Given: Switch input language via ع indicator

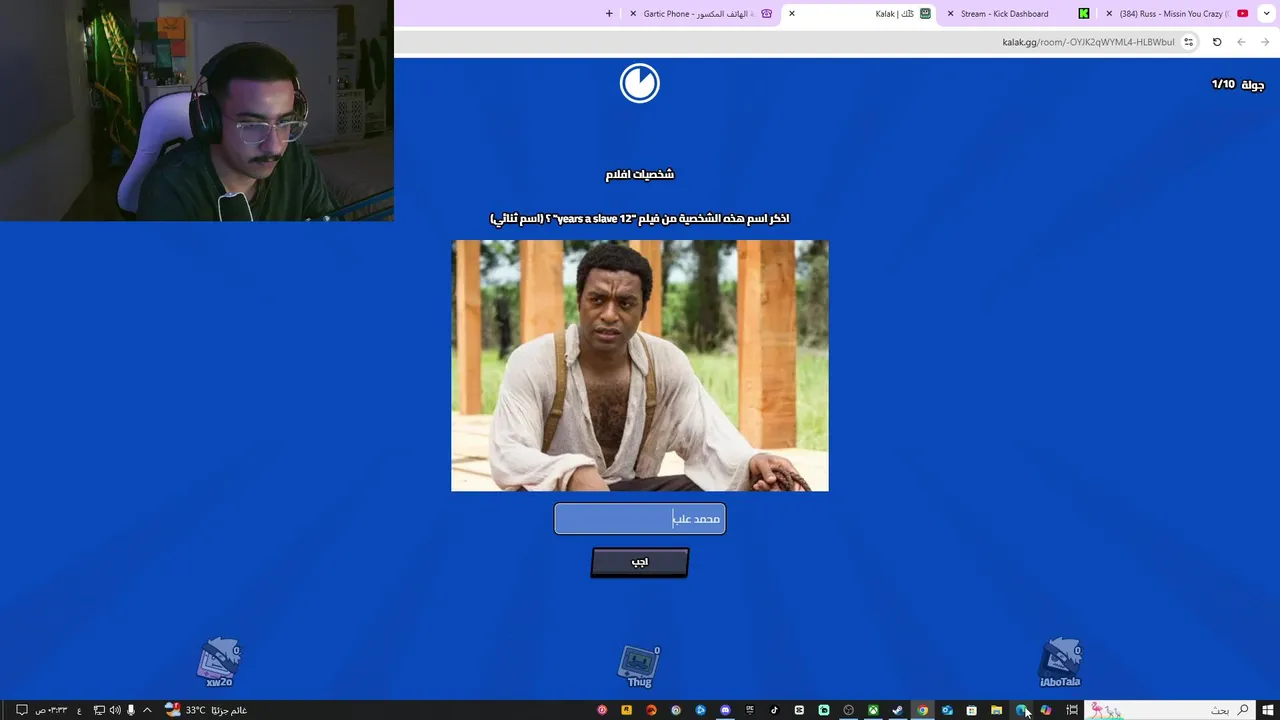Looking at the screenshot, I should coord(79,710).
